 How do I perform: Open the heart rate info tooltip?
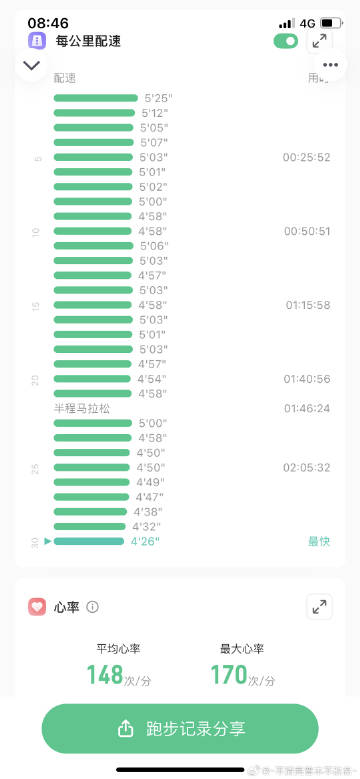(92, 607)
